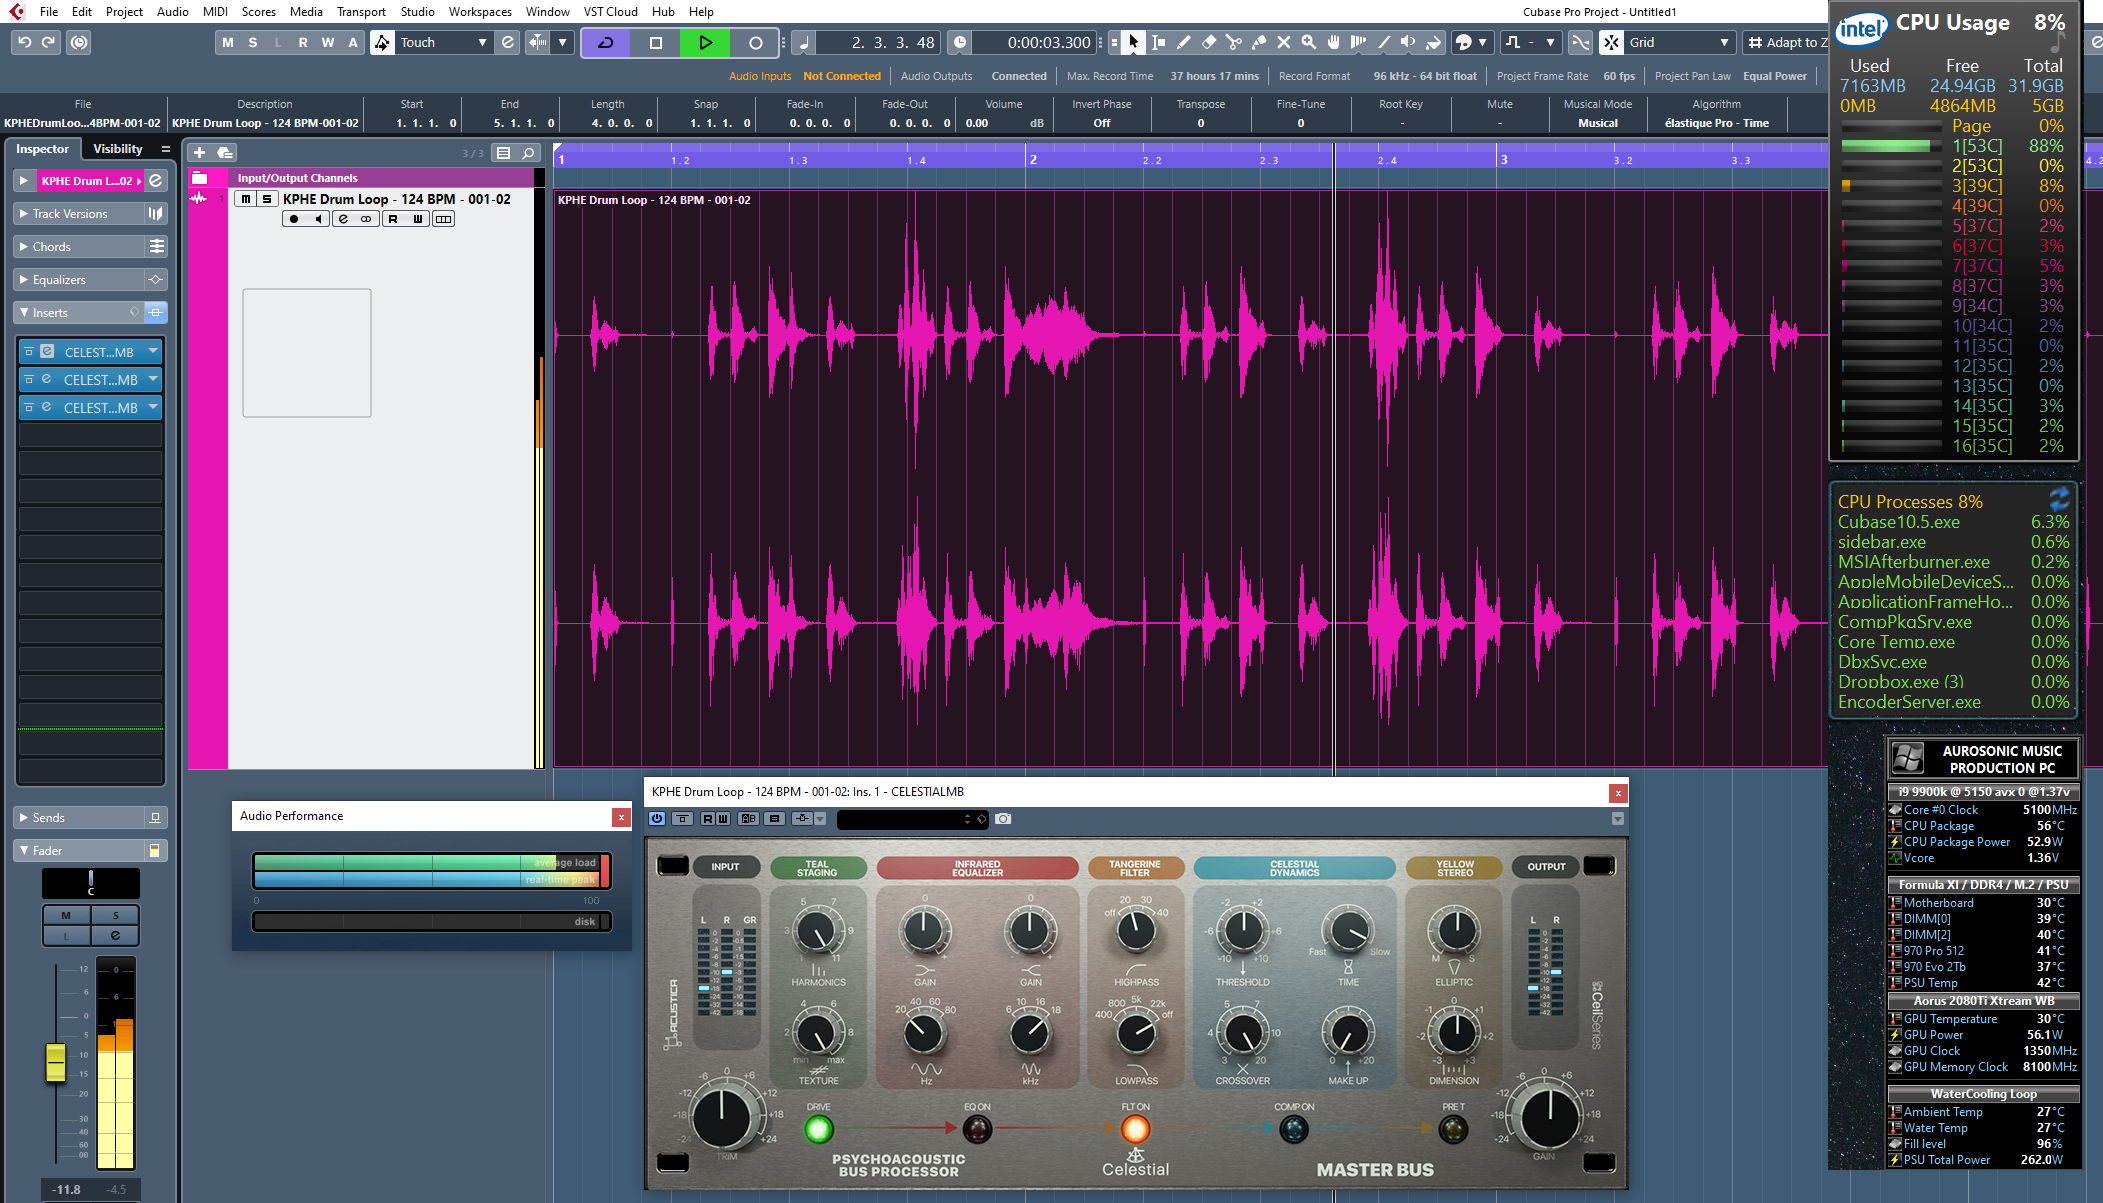Expand the Sends section
The width and height of the screenshot is (2103, 1203).
24,818
